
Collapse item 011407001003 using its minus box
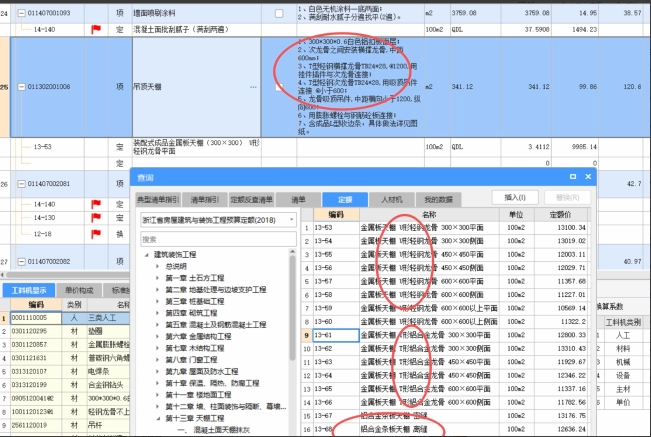pos(23,14)
